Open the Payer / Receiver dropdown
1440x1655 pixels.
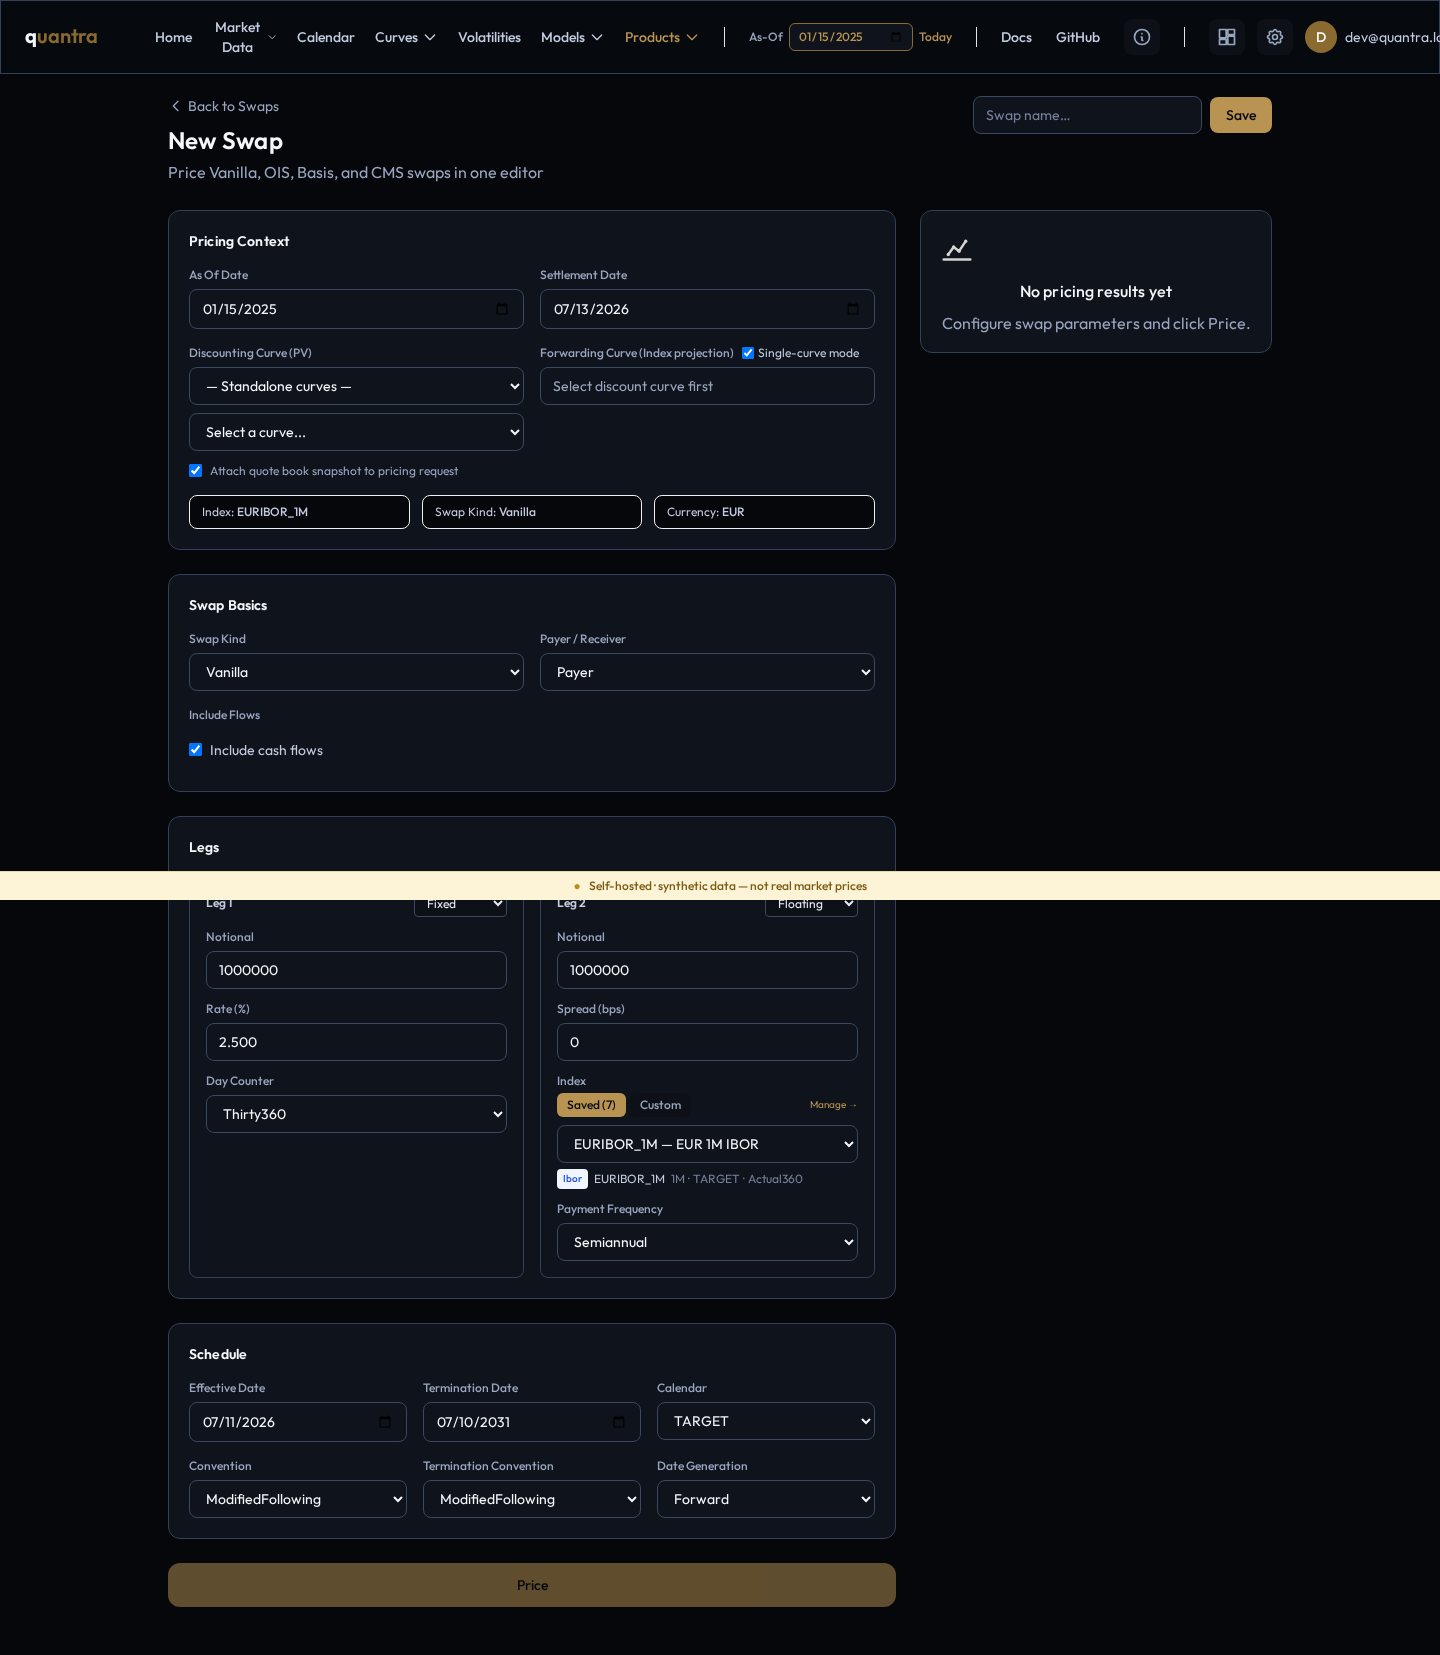[707, 672]
